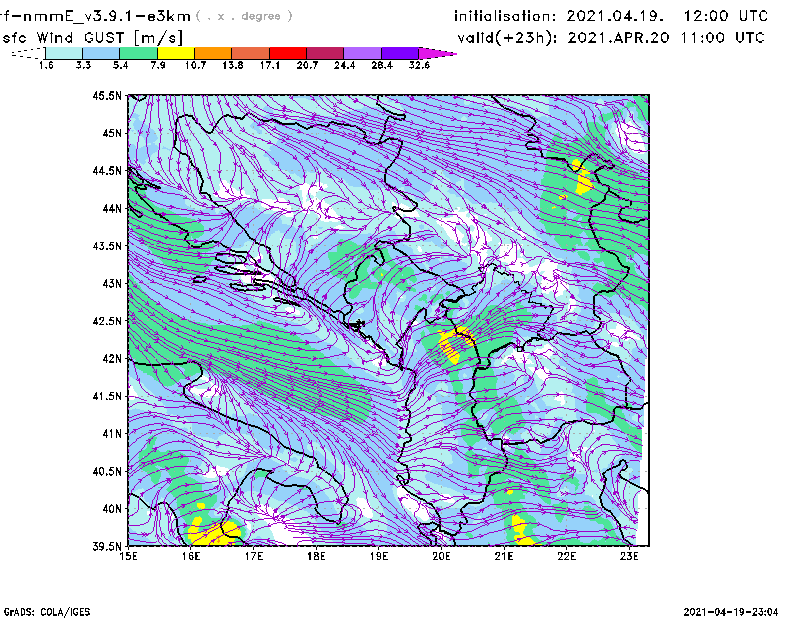800x618 pixels.
Task: Click the 40N latitude label
Action: click(112, 509)
